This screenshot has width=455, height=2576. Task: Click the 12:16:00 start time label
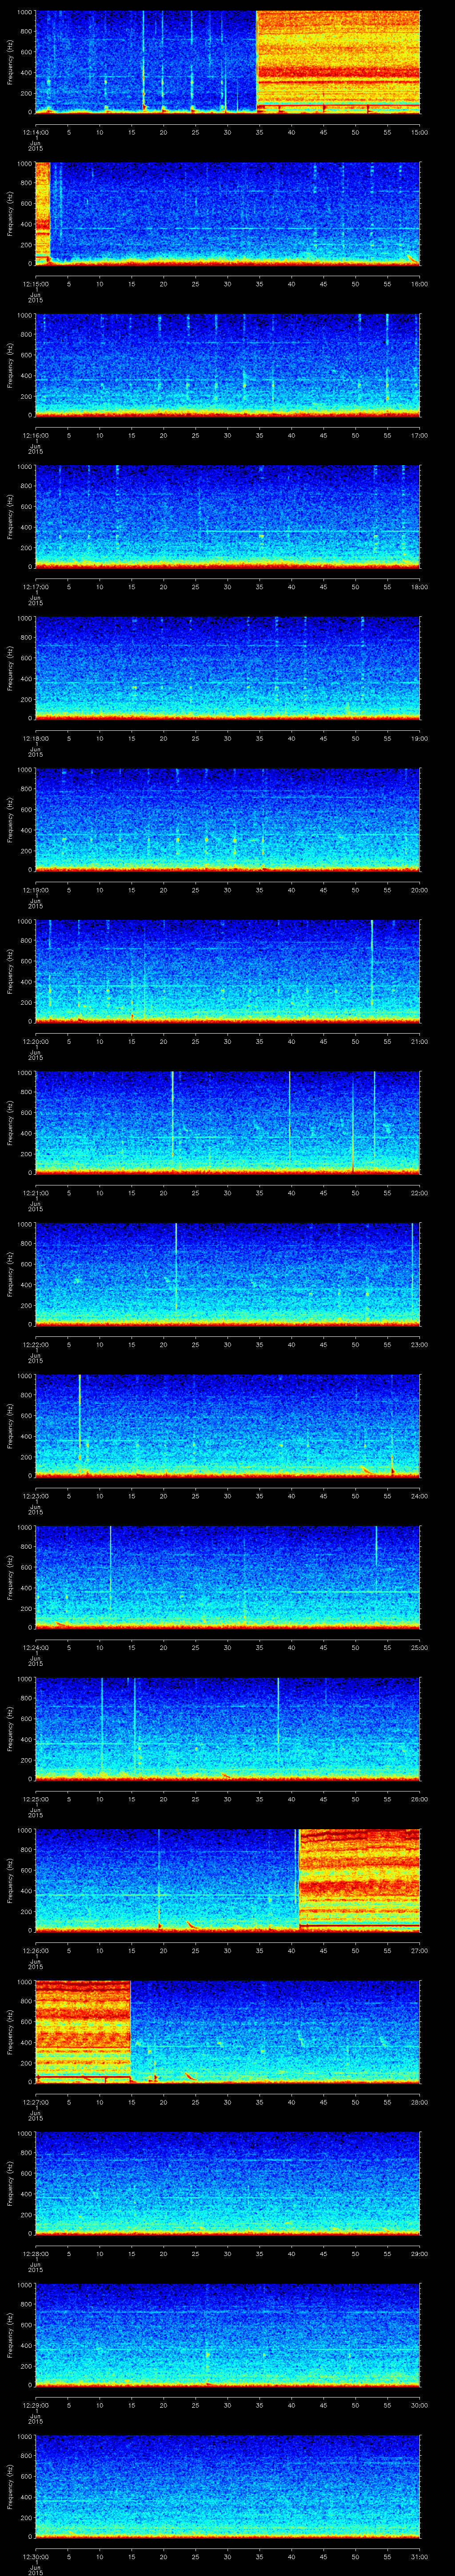tap(36, 436)
